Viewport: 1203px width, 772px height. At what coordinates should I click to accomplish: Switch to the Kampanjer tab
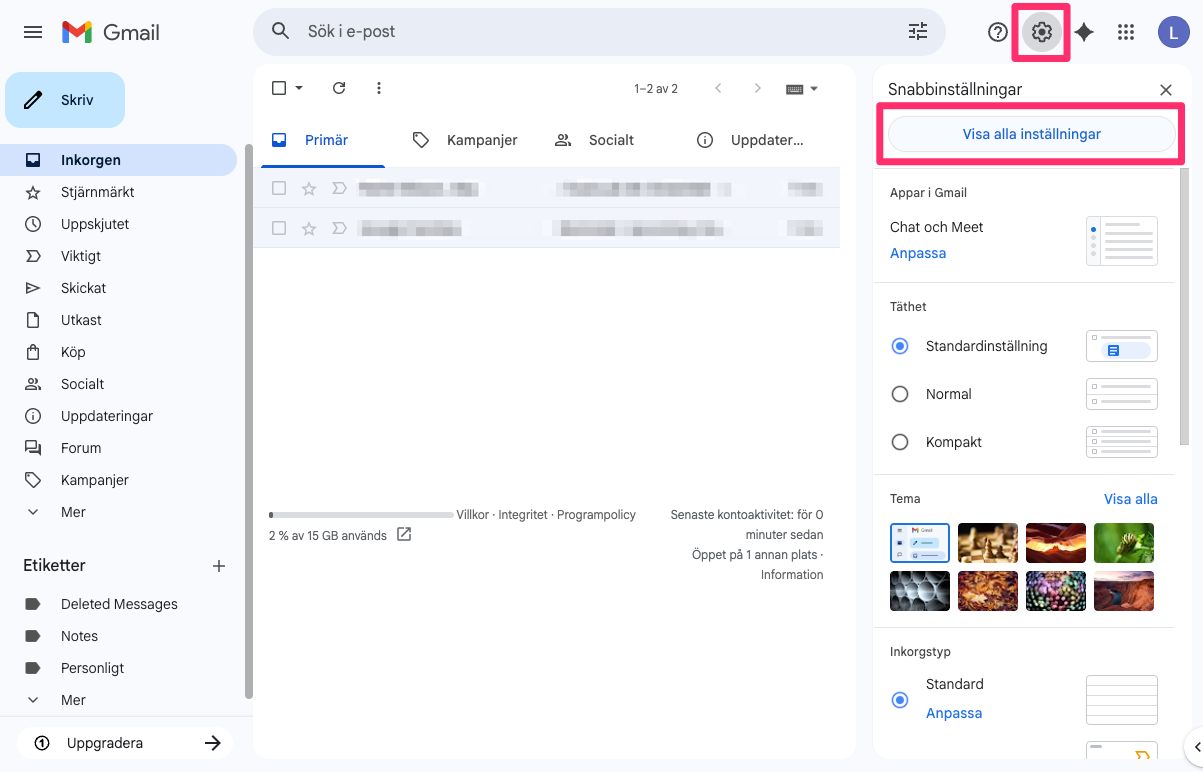pos(466,140)
